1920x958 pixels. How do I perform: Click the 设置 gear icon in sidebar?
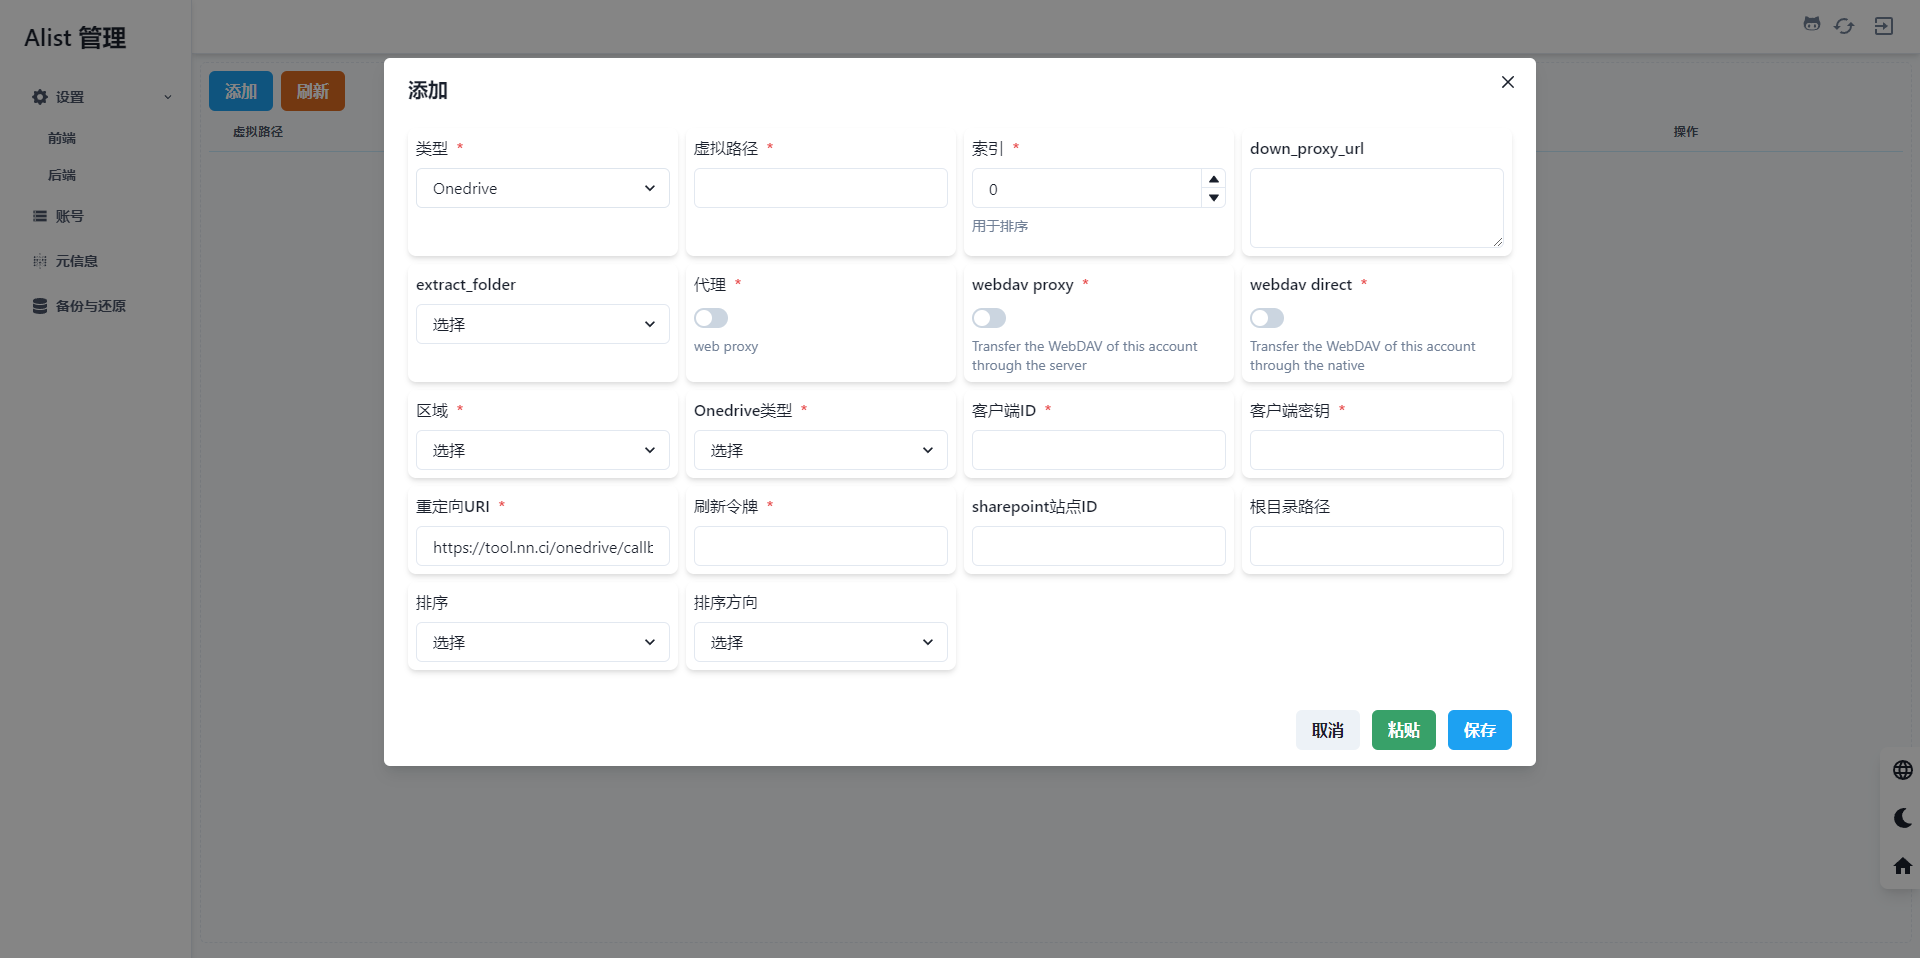[40, 97]
